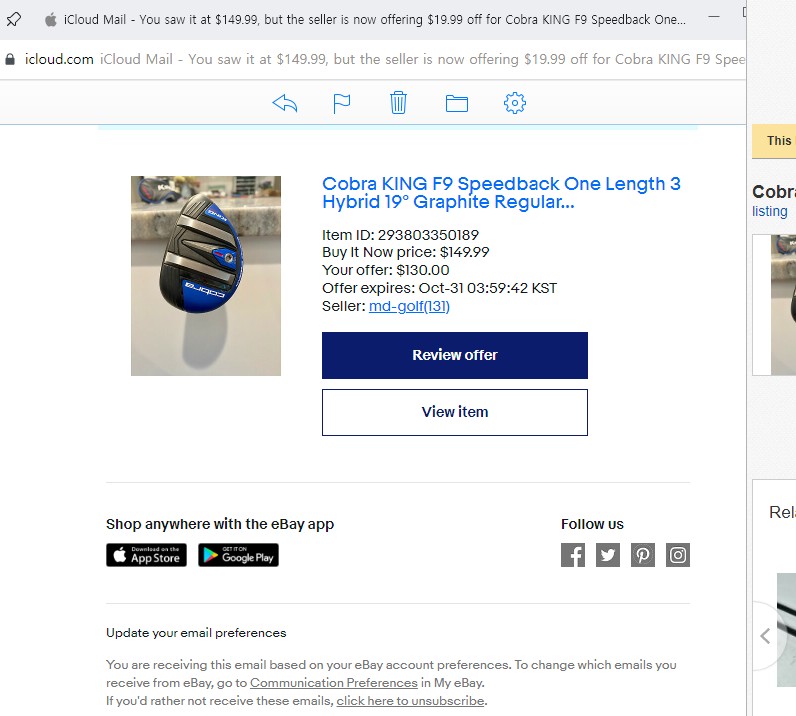796x716 pixels.
Task: Delete the email using the trash icon
Action: 399,103
